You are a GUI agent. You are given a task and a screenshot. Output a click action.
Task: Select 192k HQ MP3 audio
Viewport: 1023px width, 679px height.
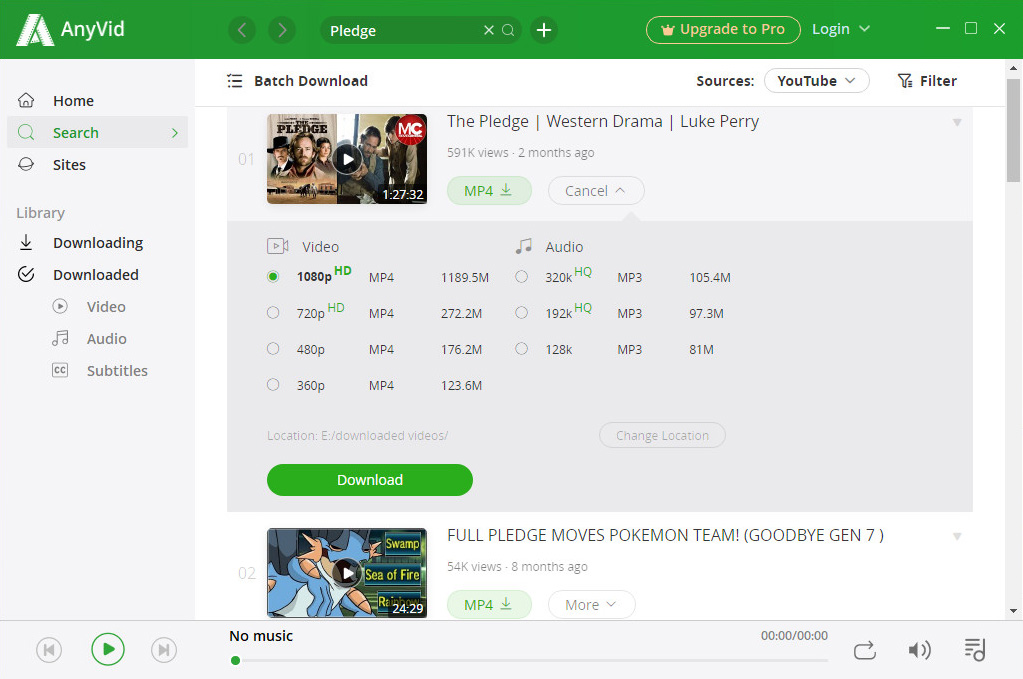click(x=521, y=313)
